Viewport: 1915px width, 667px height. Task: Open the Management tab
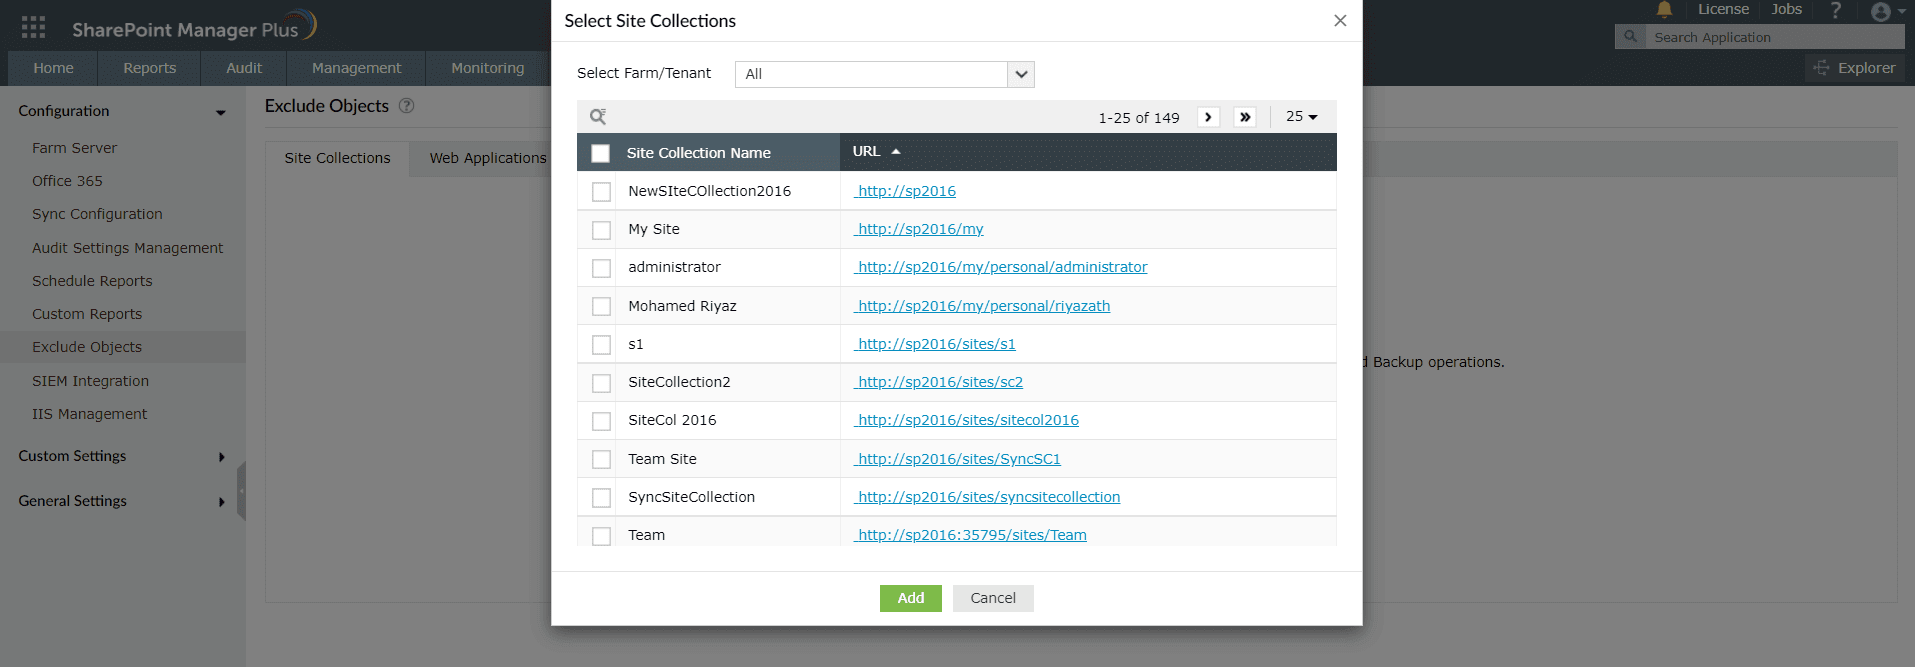(356, 68)
